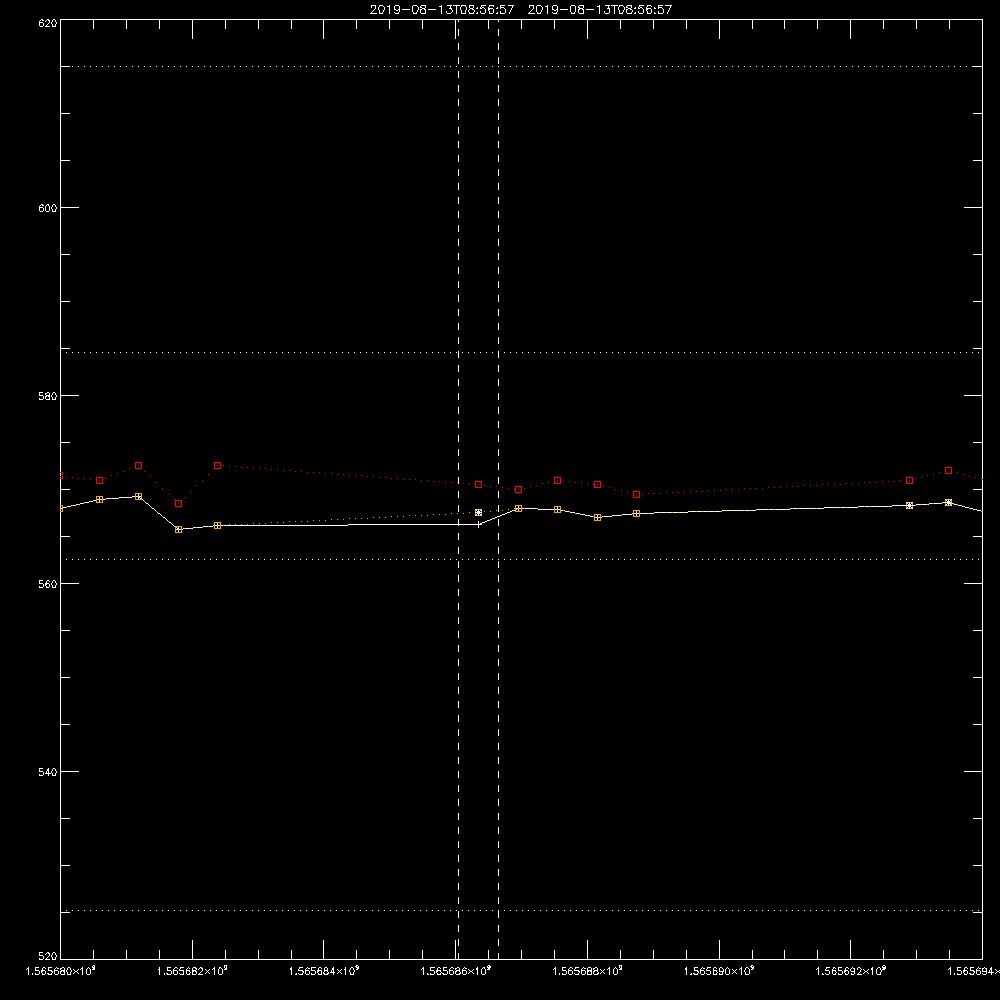Click the left timestamp in the plot title

click(x=442, y=10)
